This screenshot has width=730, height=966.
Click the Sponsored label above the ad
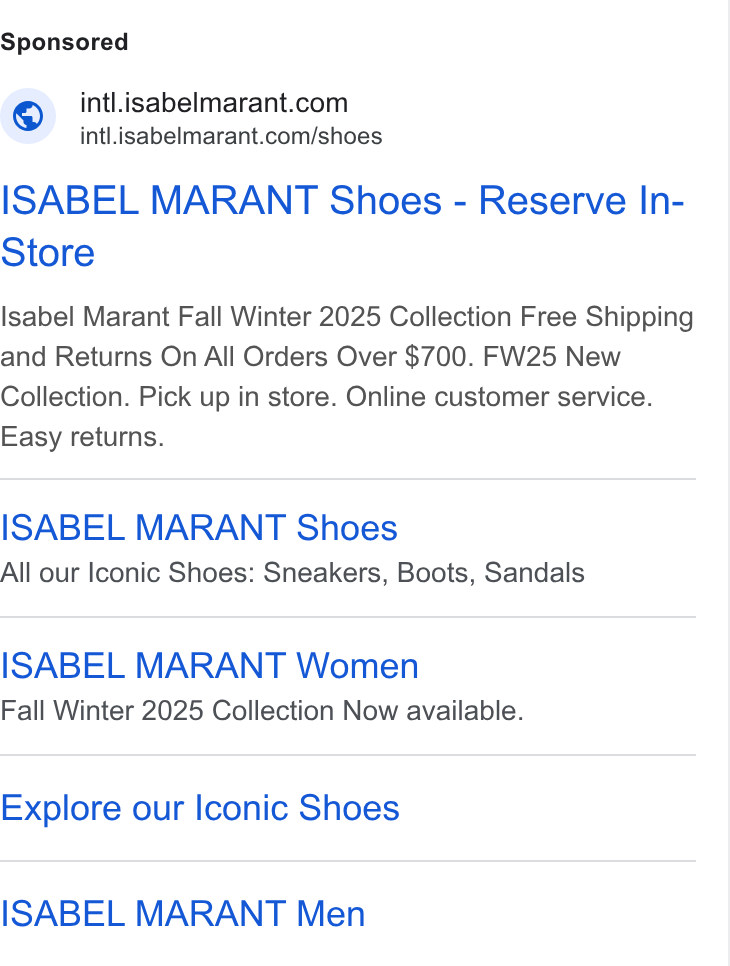coord(64,43)
